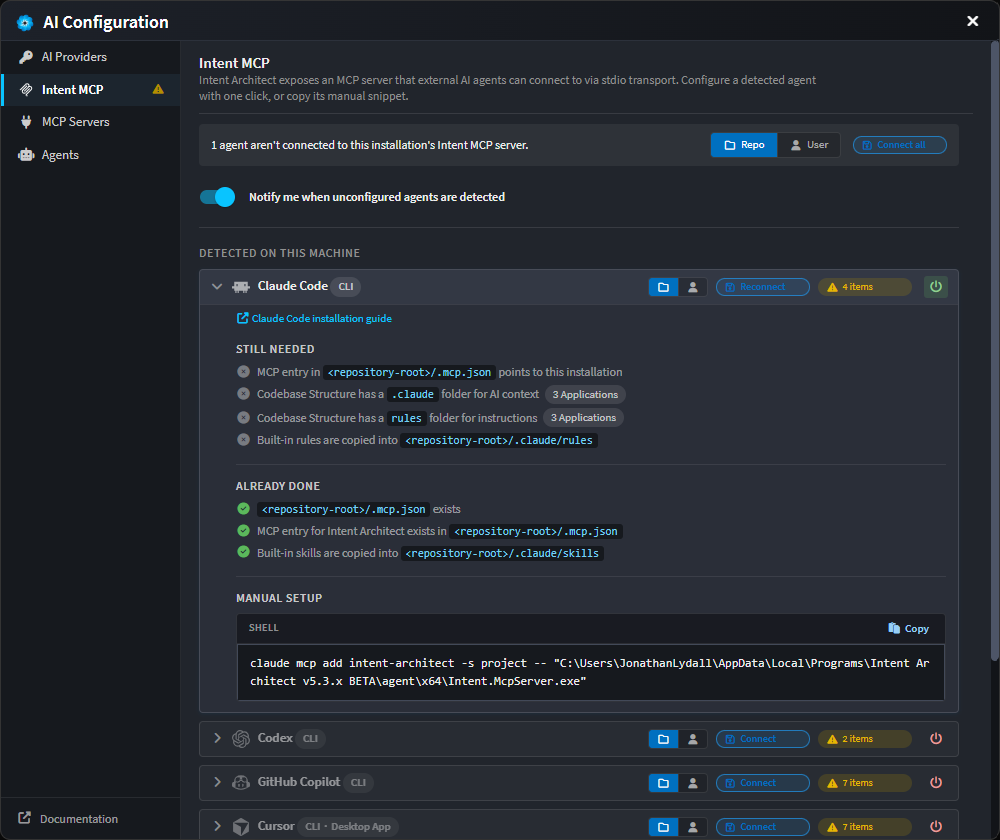
Task: Collapse the Claude Code section
Action: [x=217, y=286]
